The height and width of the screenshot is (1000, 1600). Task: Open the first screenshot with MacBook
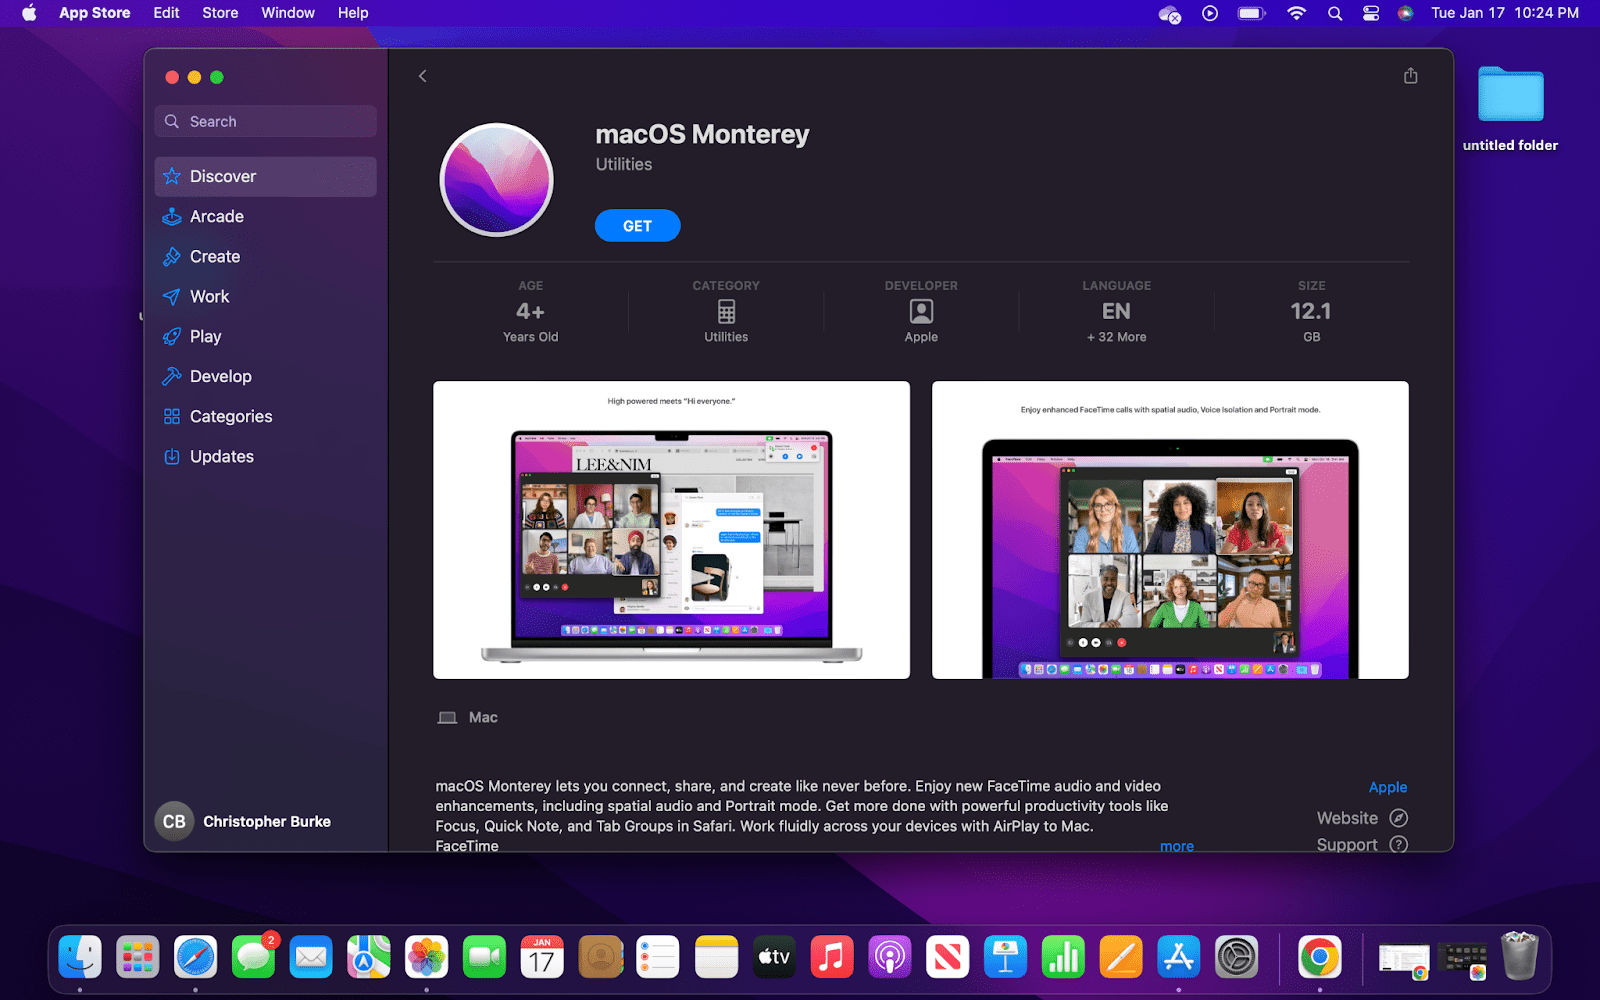[671, 530]
